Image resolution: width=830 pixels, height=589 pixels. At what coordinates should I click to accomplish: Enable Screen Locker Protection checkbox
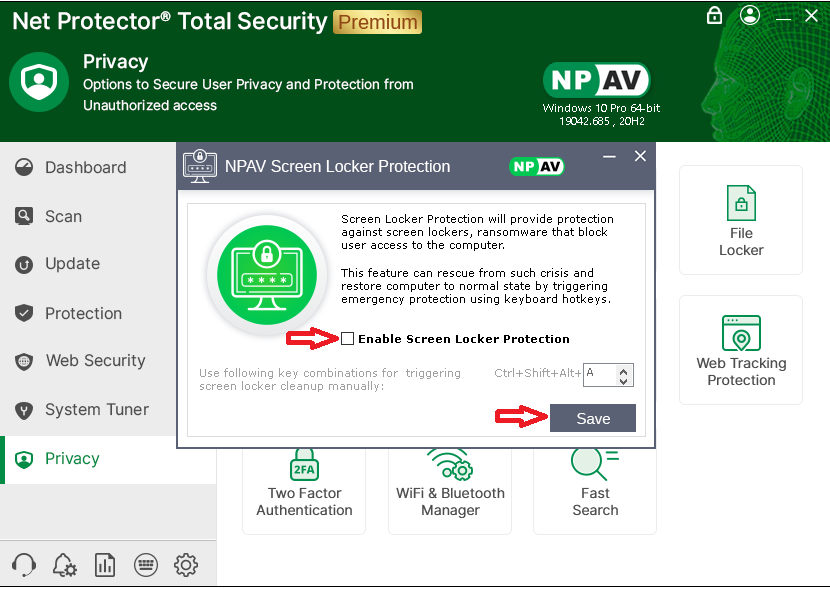click(x=348, y=339)
